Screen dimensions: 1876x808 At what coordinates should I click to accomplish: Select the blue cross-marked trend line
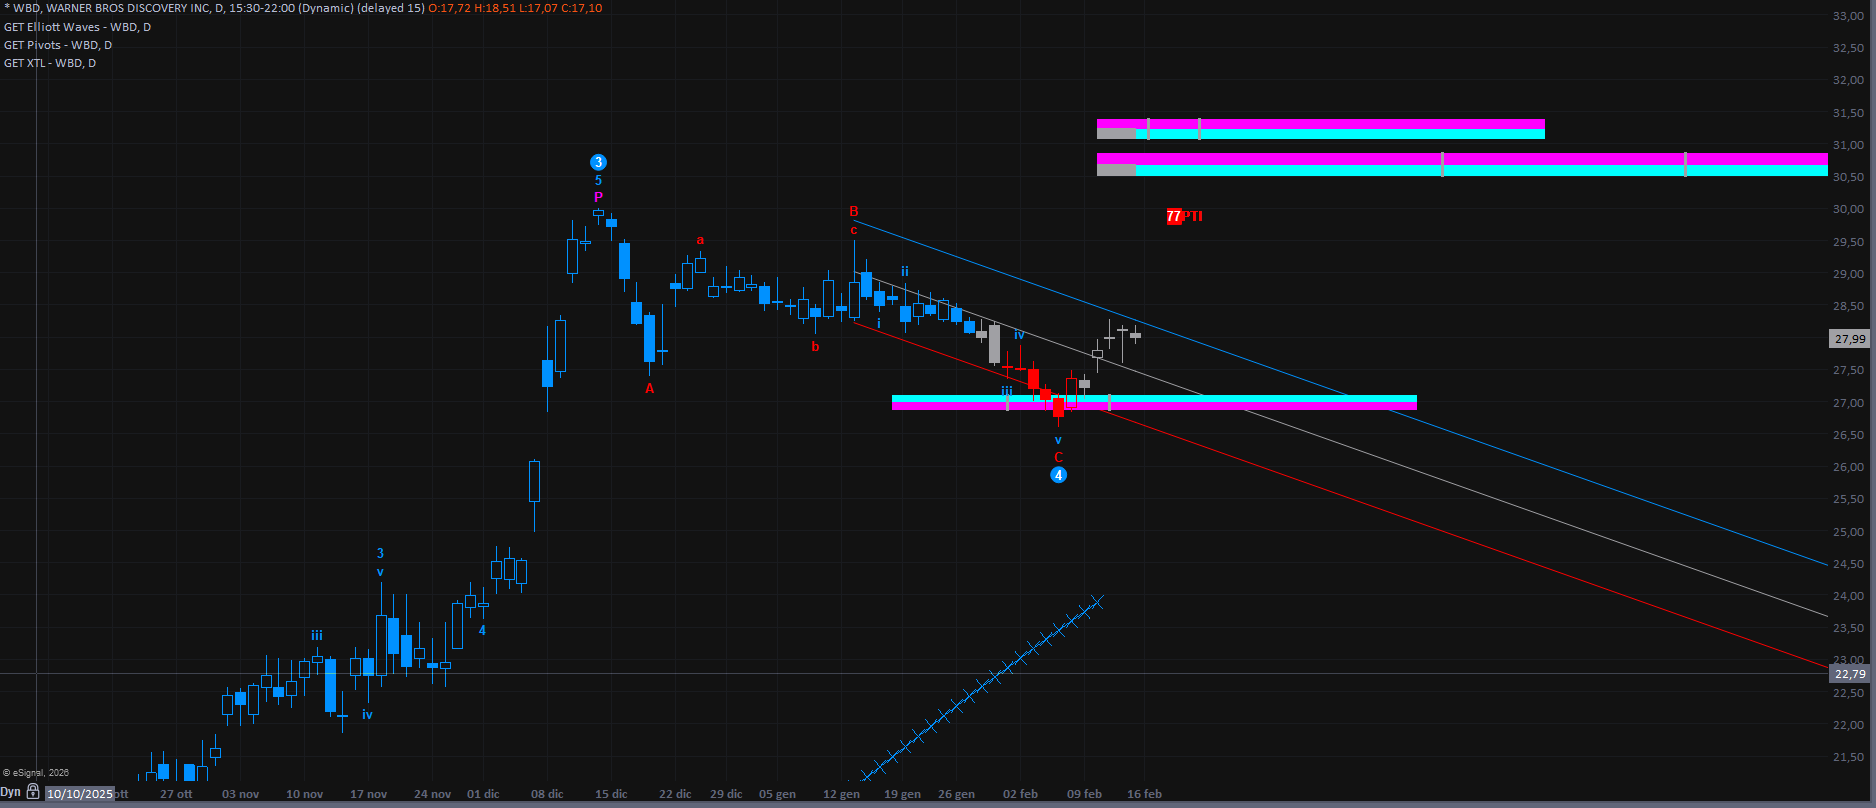click(x=980, y=688)
